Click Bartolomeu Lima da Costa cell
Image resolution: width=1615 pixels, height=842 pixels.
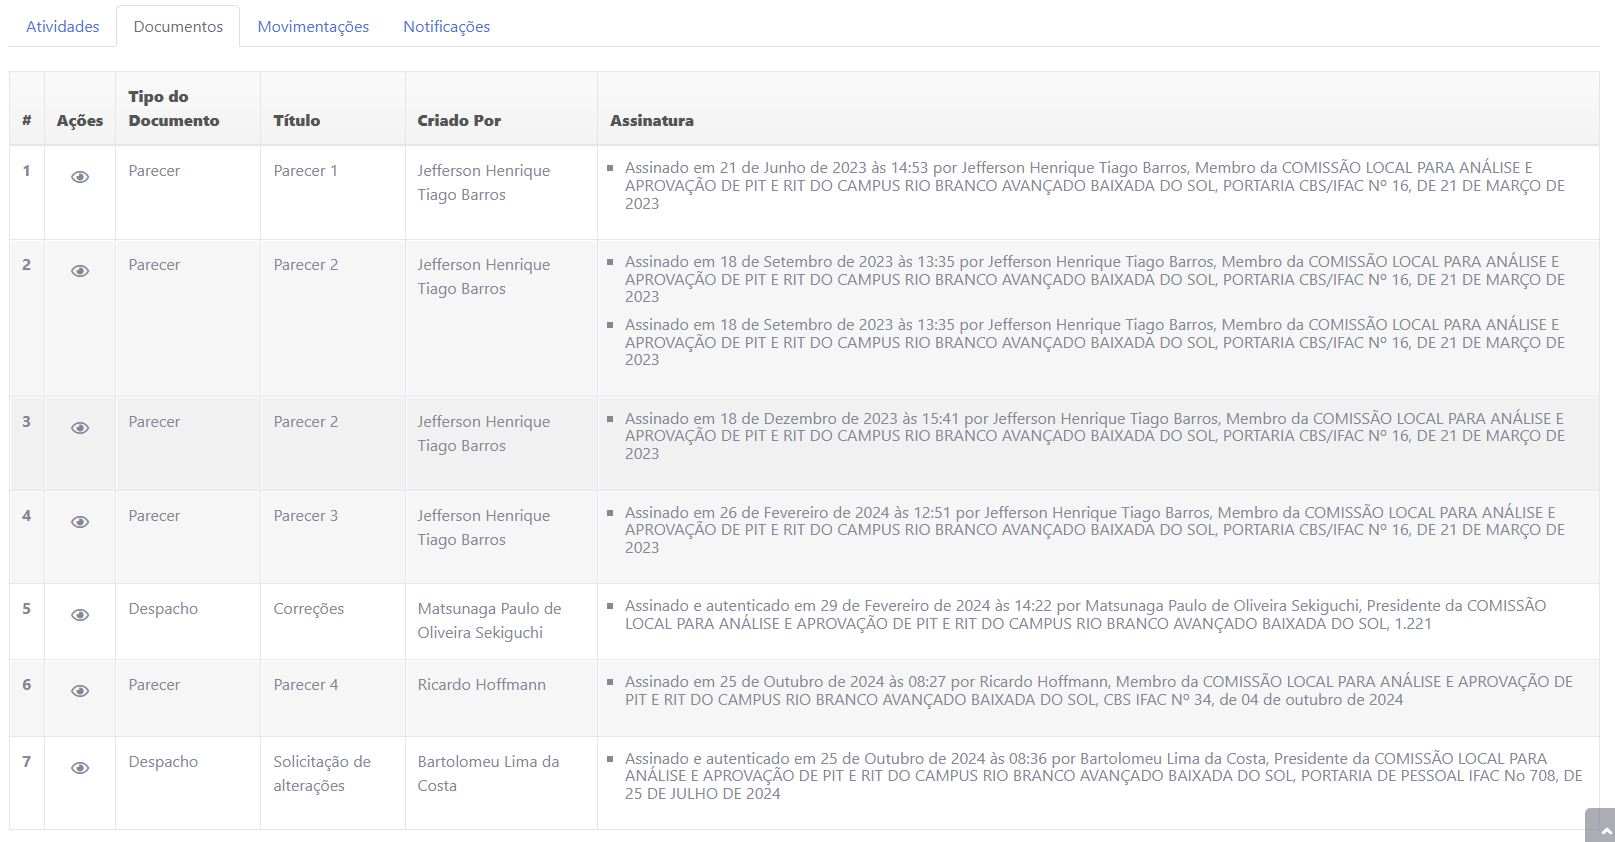click(x=488, y=773)
